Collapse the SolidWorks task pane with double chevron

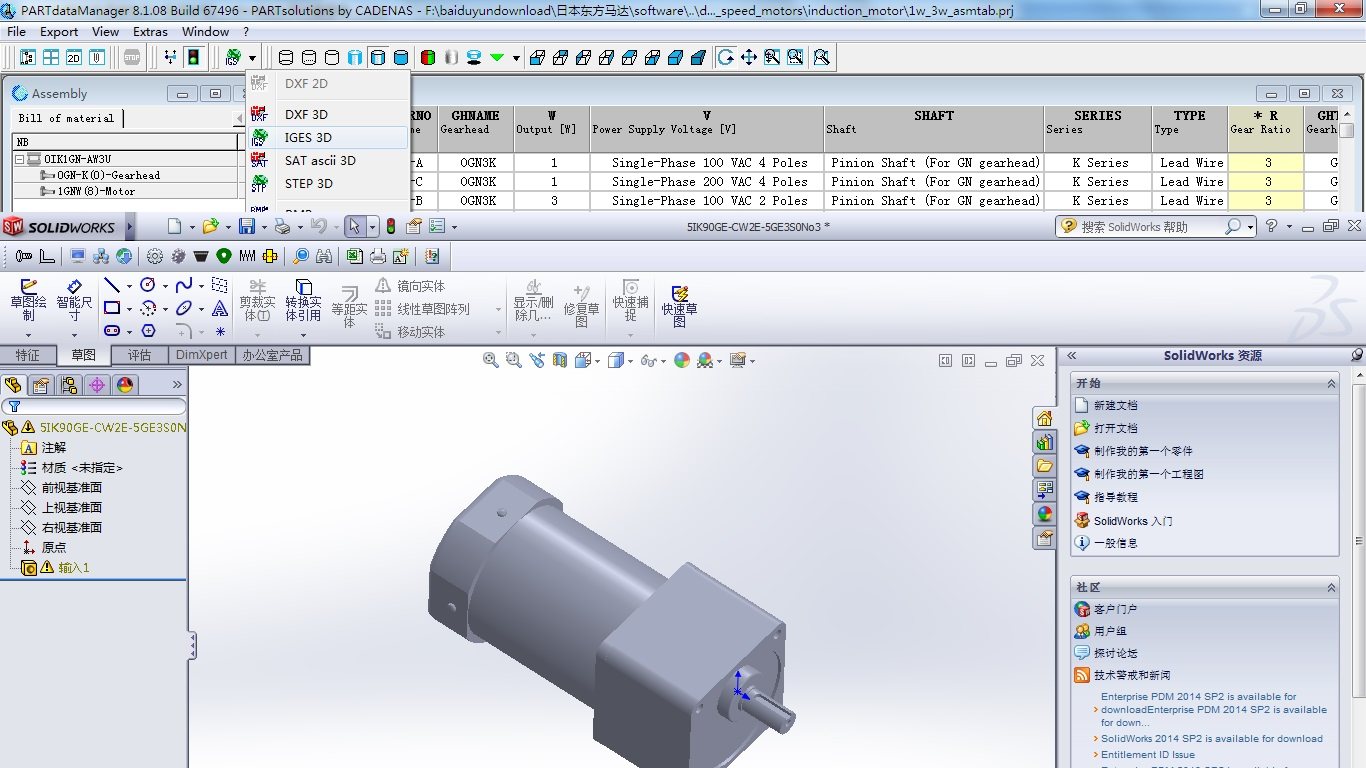[x=1071, y=356]
